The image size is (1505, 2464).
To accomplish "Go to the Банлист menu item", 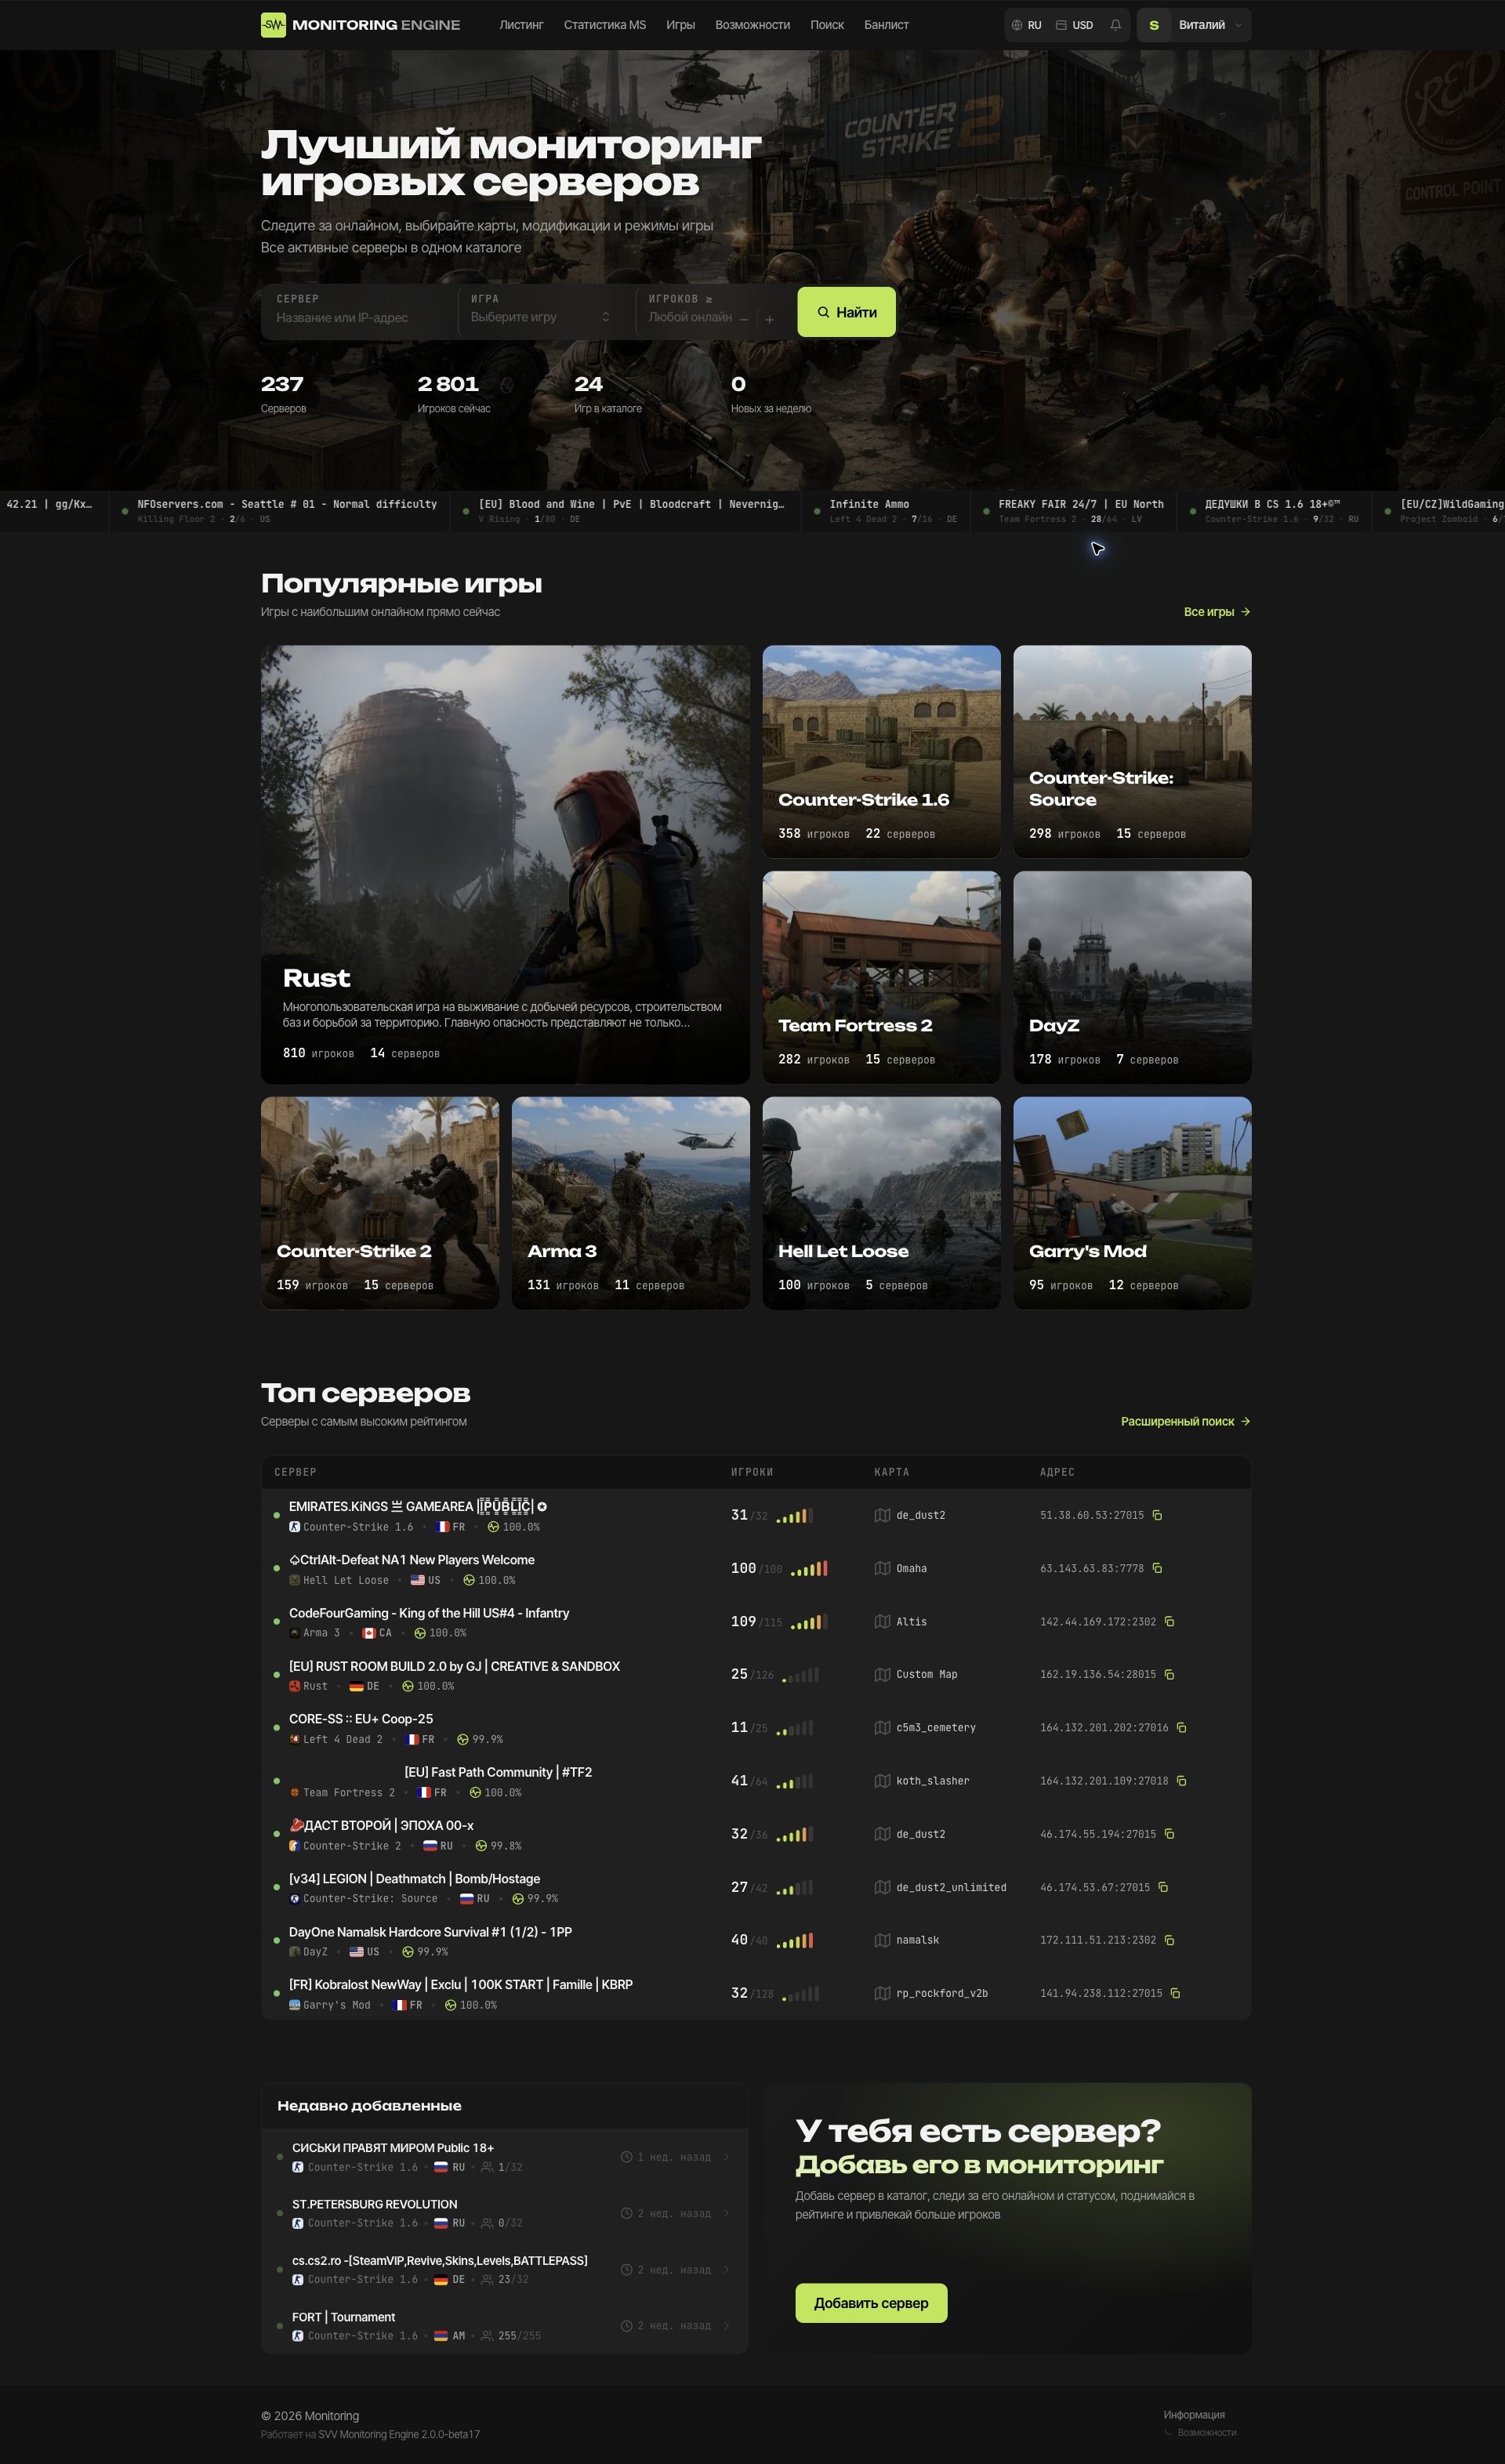I will pos(886,25).
